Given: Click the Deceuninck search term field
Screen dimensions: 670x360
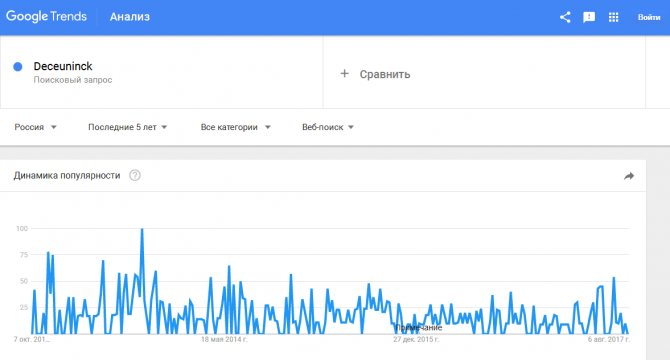Looking at the screenshot, I should click(x=162, y=72).
